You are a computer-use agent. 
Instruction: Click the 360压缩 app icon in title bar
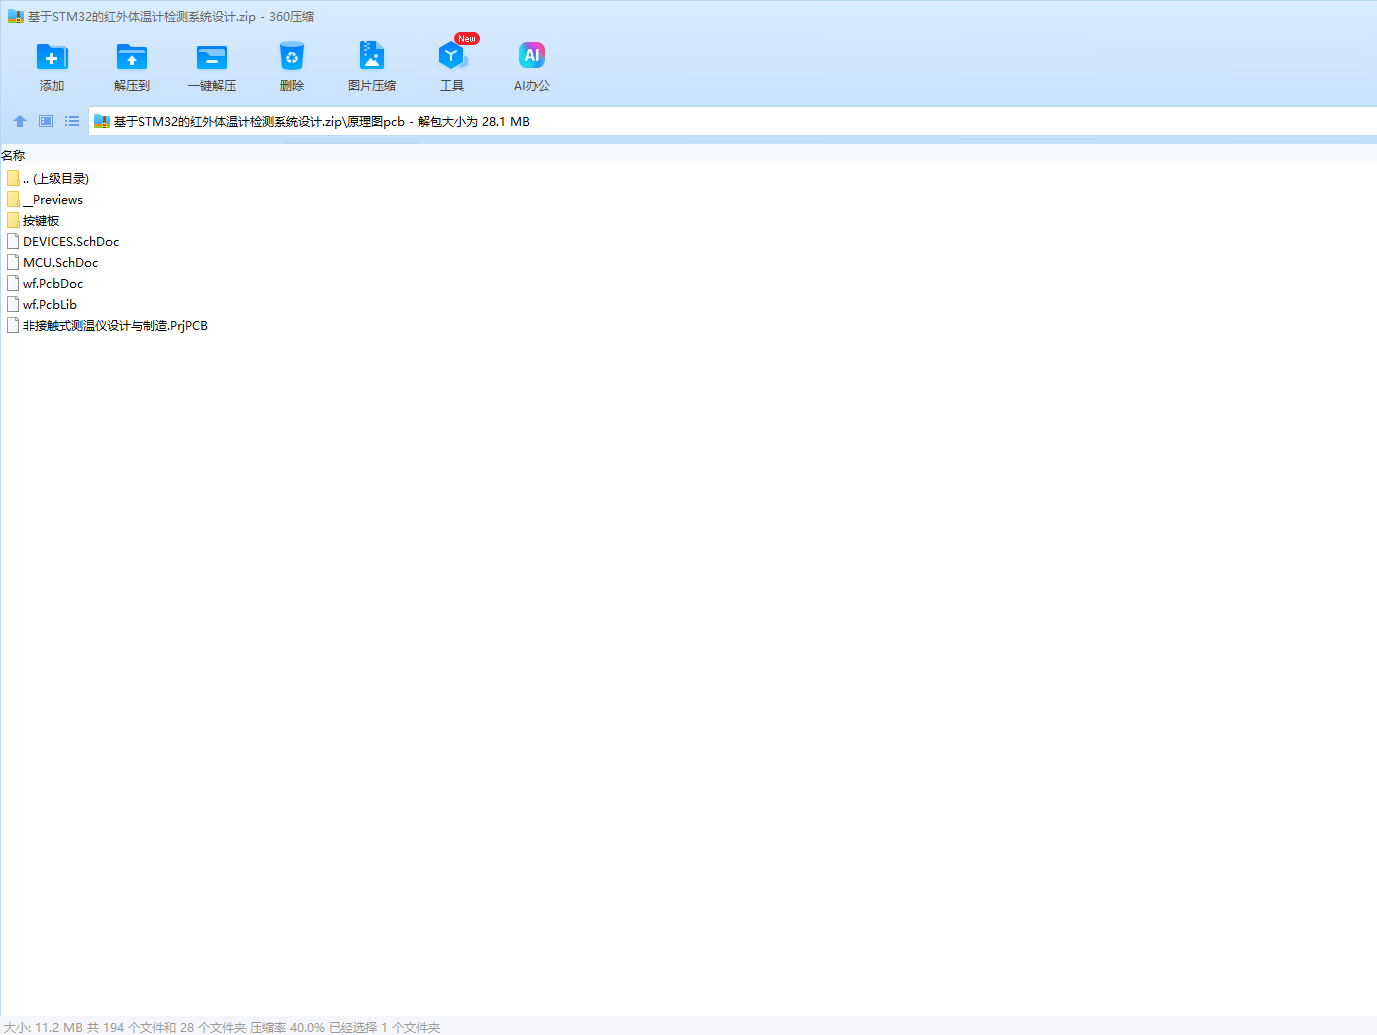coord(15,16)
